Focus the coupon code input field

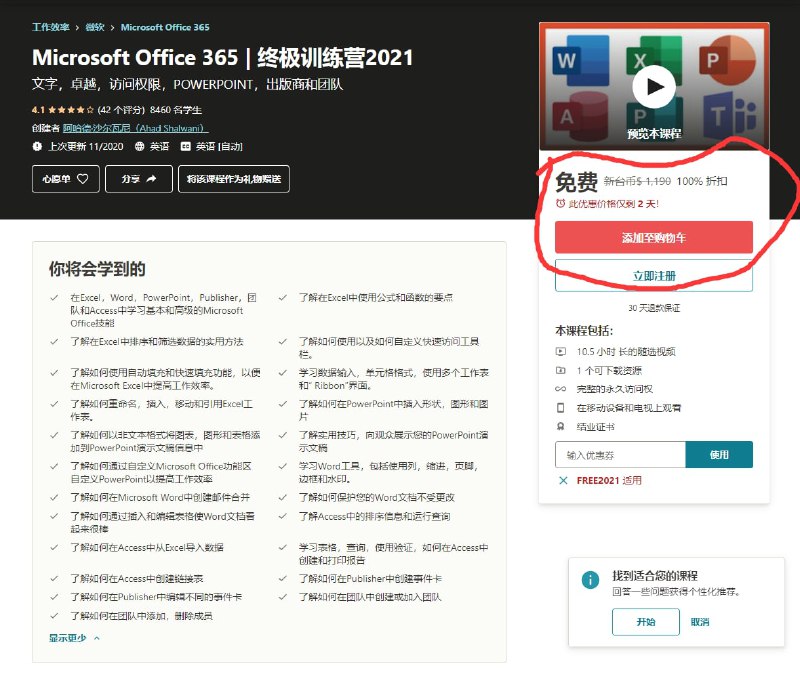click(620, 454)
